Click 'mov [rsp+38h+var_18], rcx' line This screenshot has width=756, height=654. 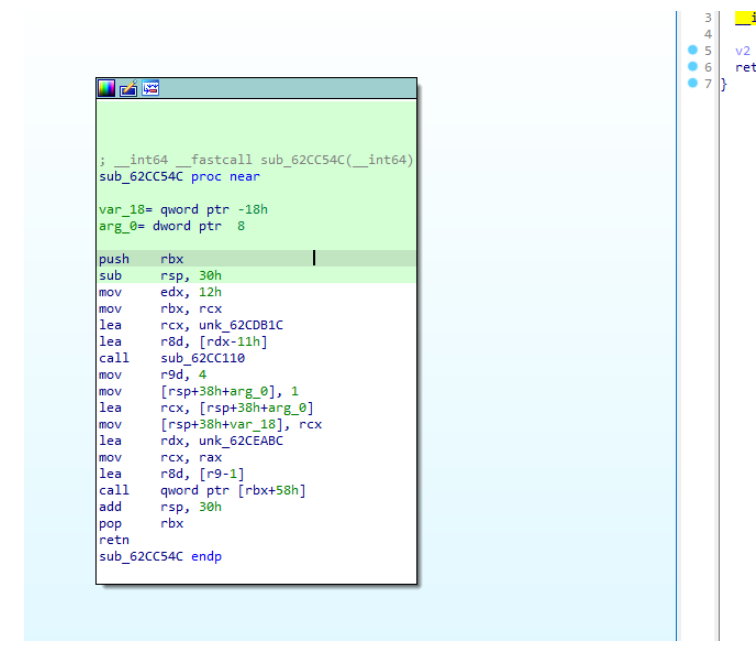tap(210, 424)
